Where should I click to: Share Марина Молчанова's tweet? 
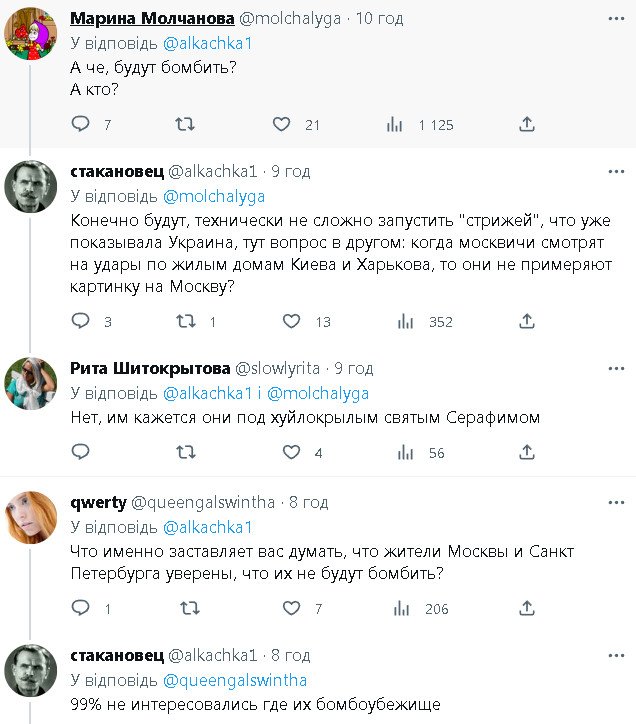(527, 124)
